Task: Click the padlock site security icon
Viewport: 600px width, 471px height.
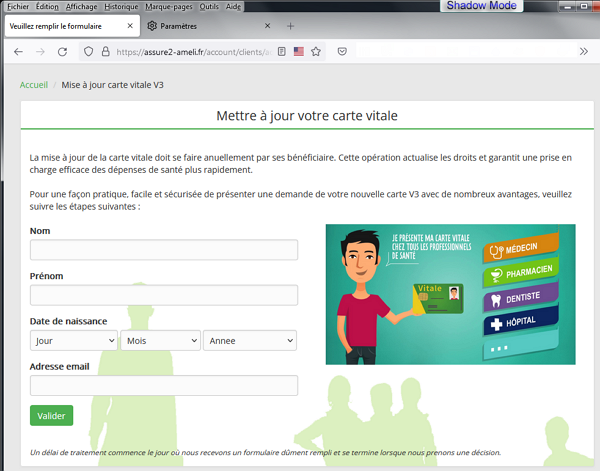Action: 104,51
